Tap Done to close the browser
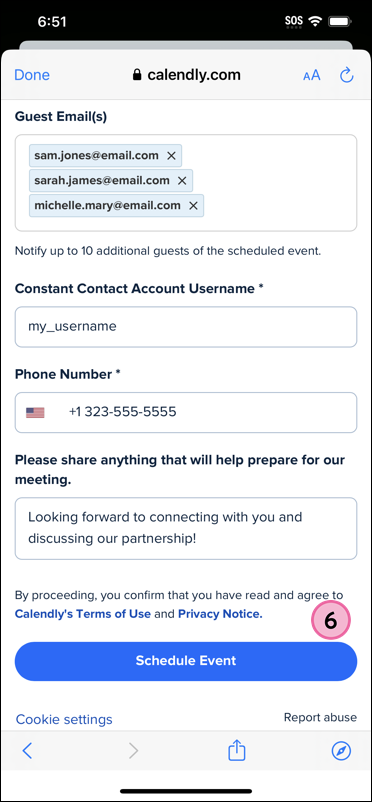The width and height of the screenshot is (372, 802). (32, 75)
